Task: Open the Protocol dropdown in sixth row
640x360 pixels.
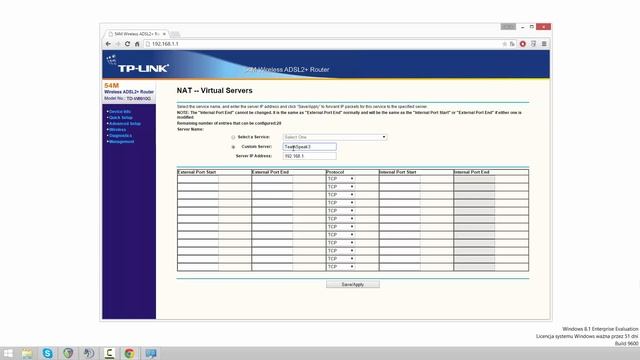Action: (340, 219)
